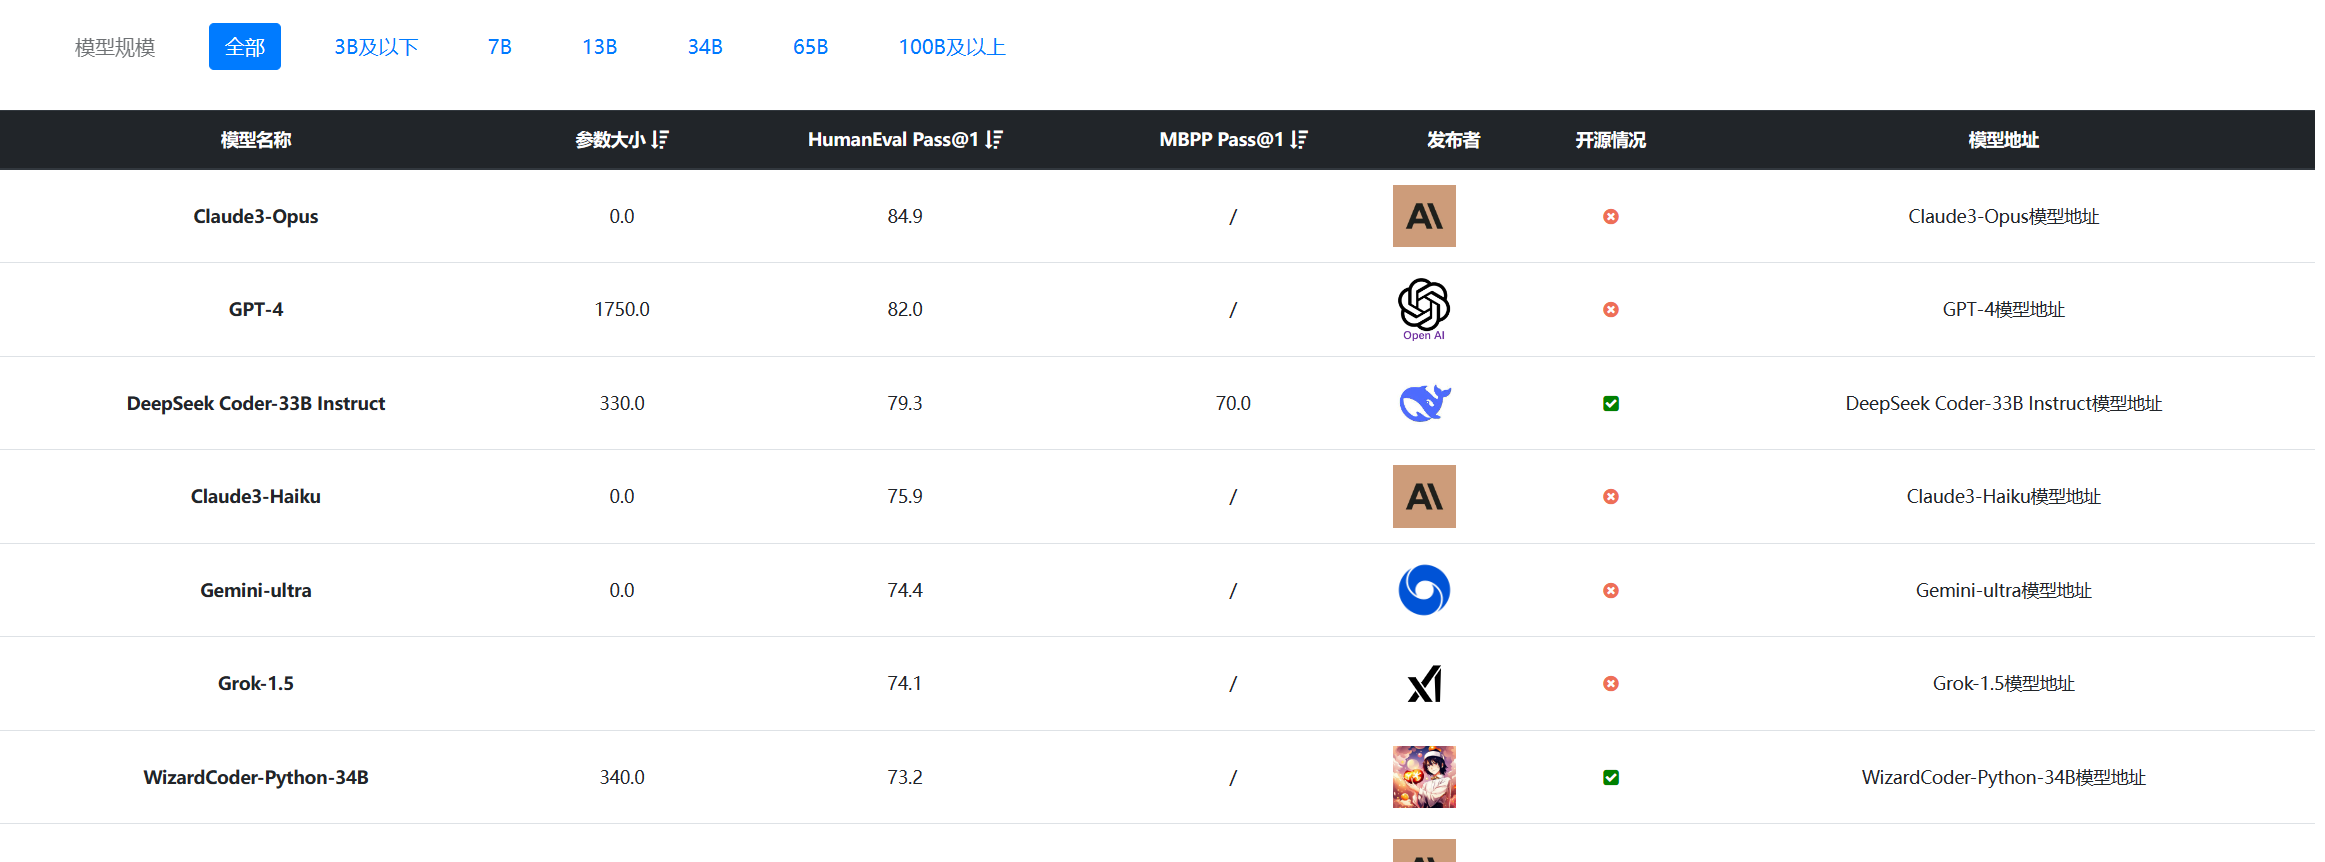2325x862 pixels.
Task: Select the 全部 filter button
Action: (245, 47)
